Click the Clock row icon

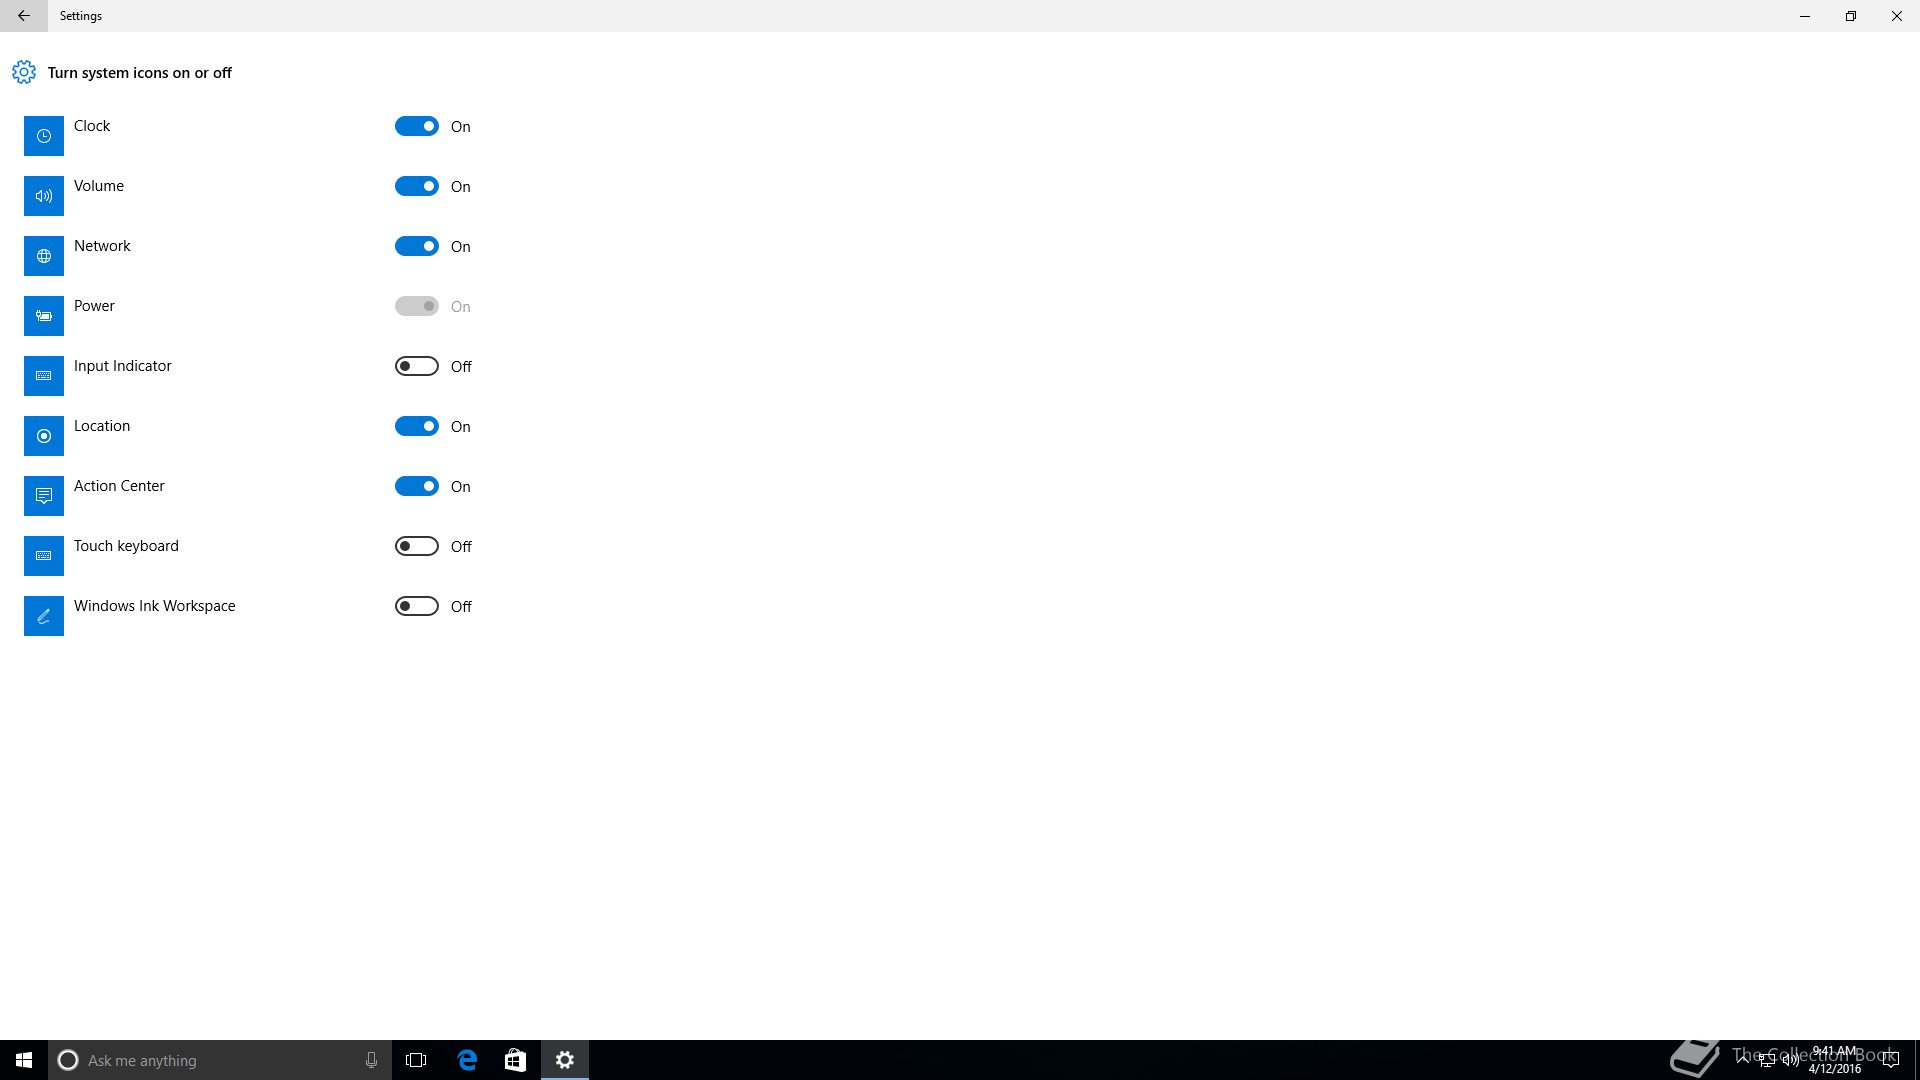44,136
